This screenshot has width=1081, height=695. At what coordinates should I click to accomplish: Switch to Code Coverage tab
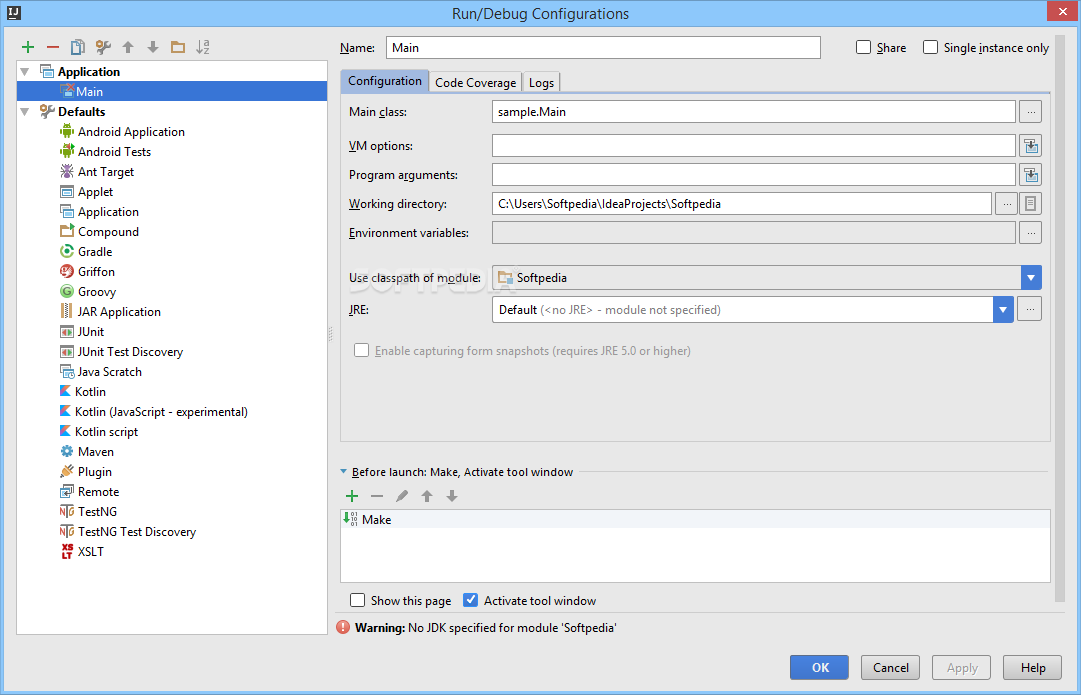point(476,82)
